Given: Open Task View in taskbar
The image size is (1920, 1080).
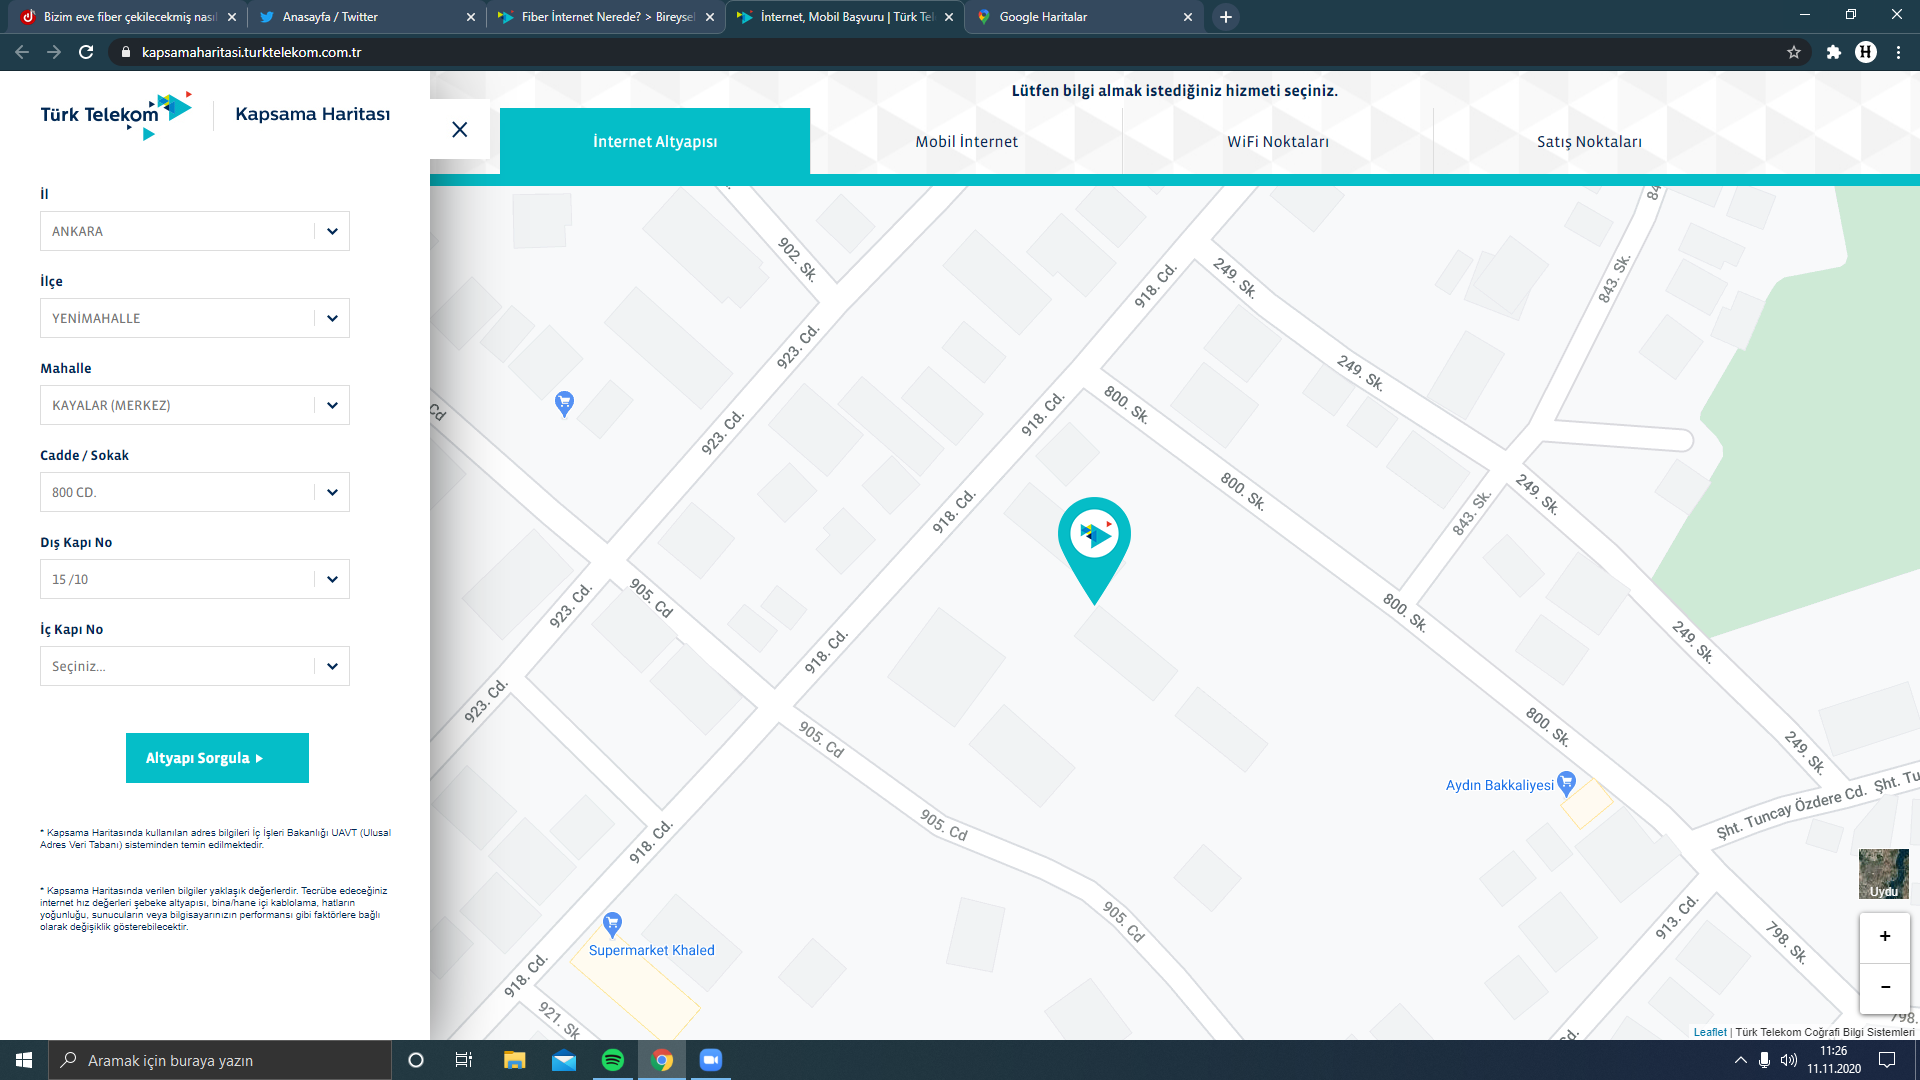Looking at the screenshot, I should click(464, 1060).
